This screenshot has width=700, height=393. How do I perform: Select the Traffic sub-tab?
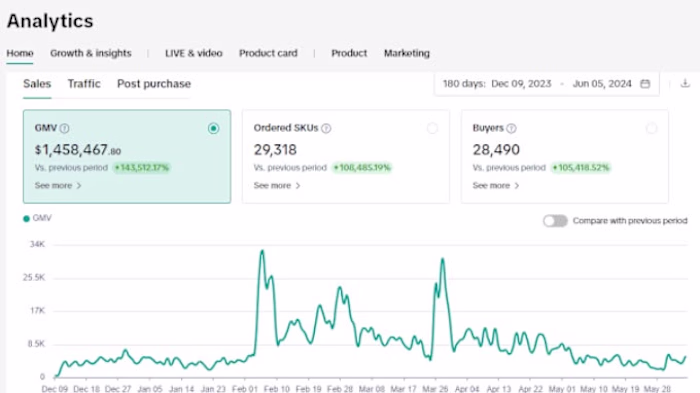(x=84, y=84)
